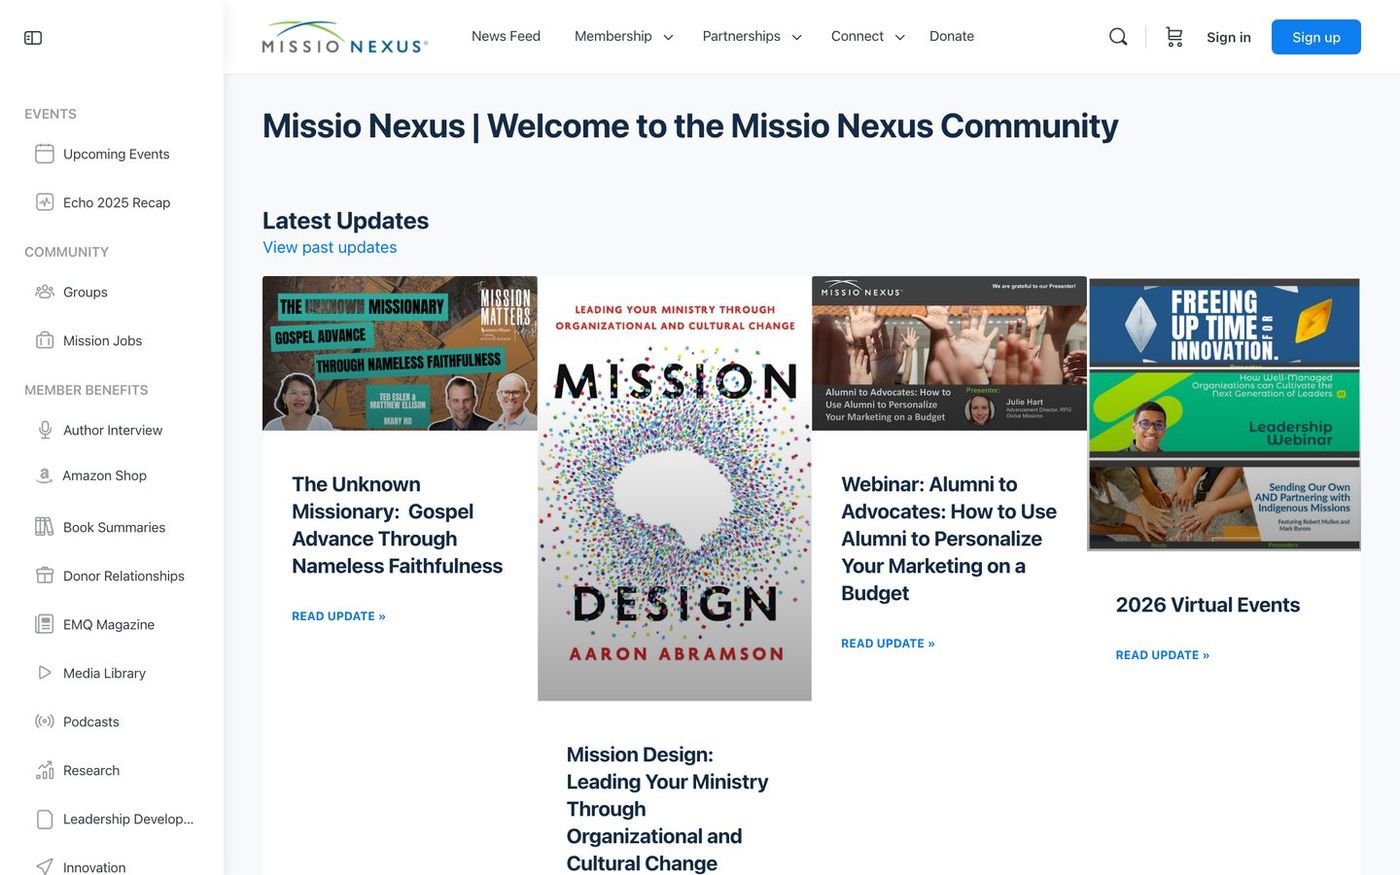
Task: Open the Webinar Alumni to Advocates title
Action: [x=949, y=539]
